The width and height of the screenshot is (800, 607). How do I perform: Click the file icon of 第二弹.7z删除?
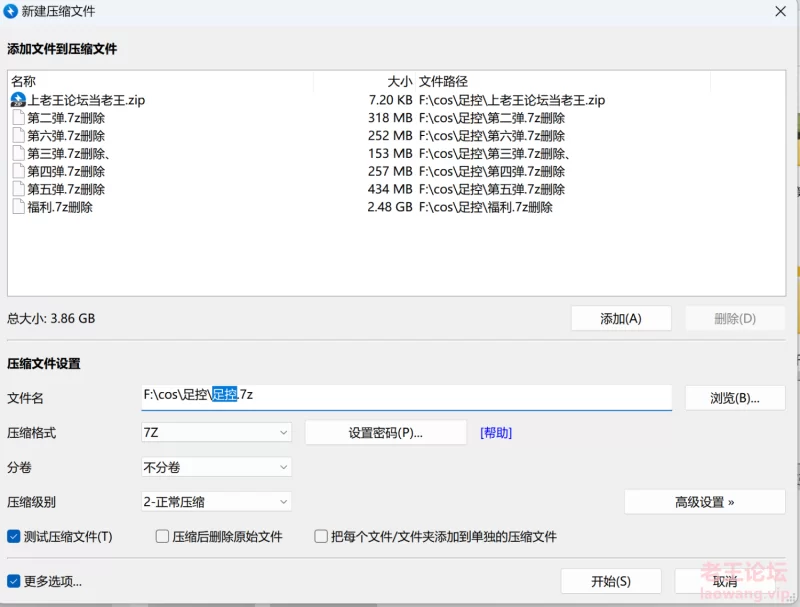click(18, 118)
